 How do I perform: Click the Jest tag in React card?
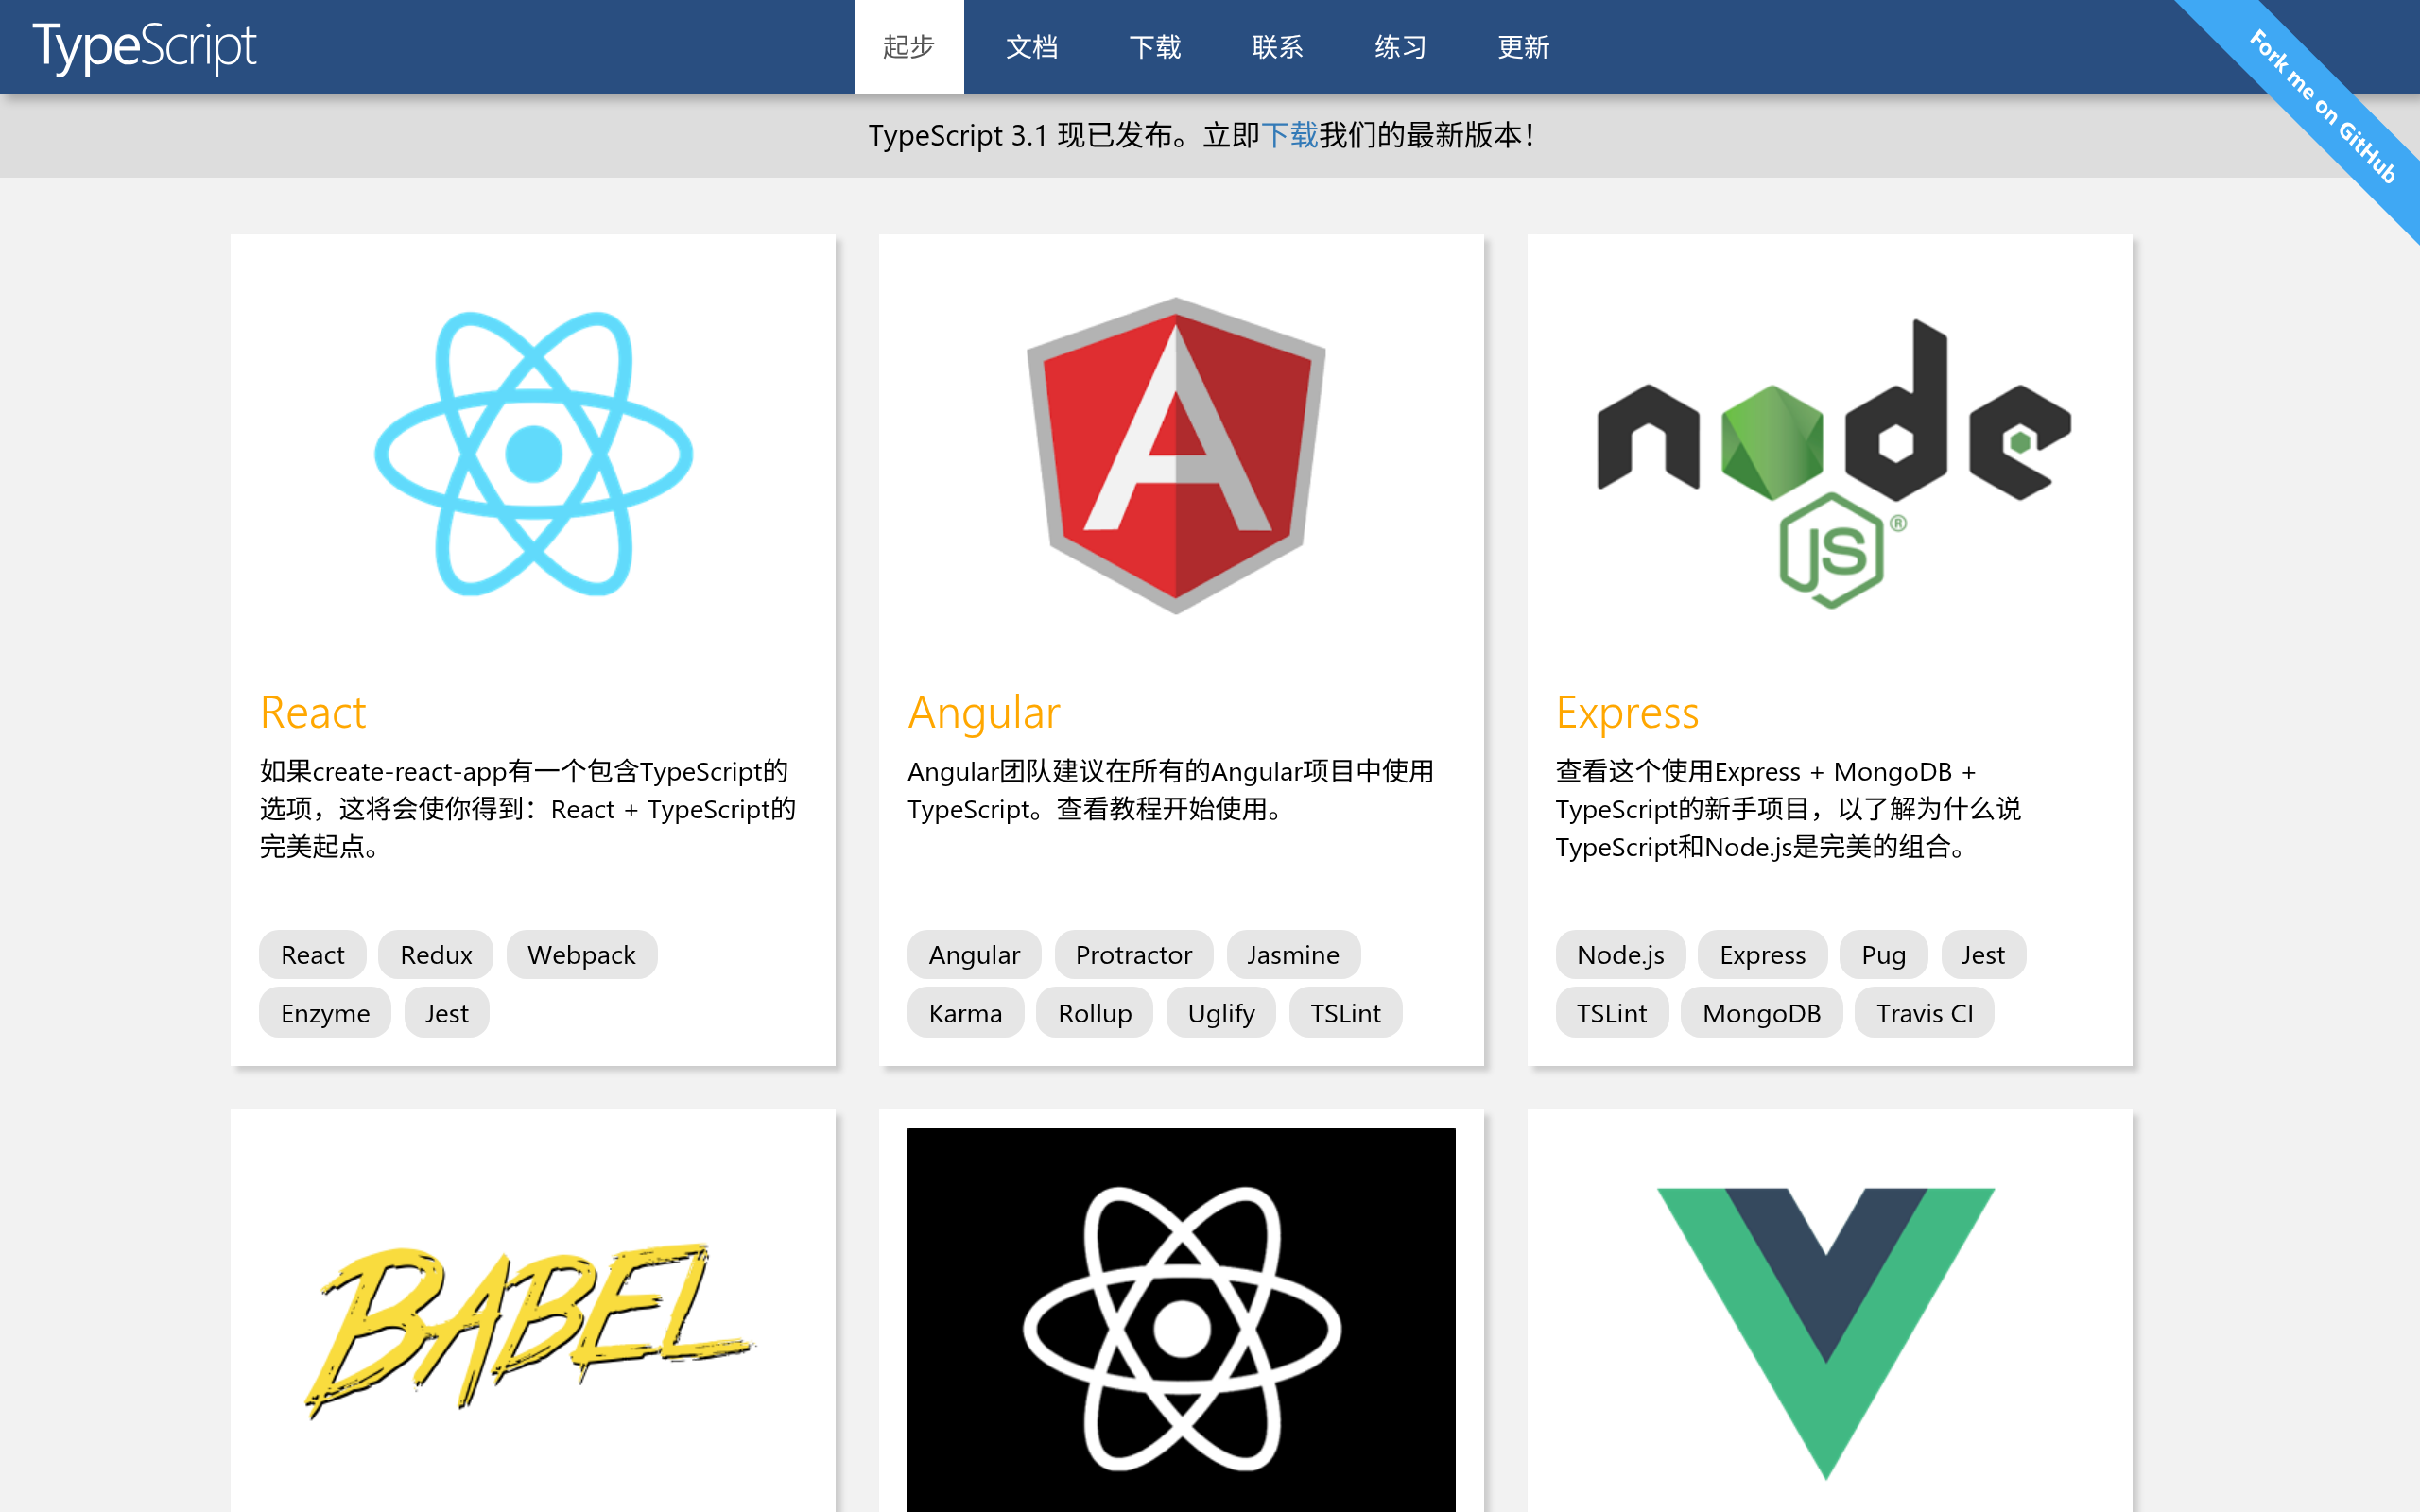446,1013
